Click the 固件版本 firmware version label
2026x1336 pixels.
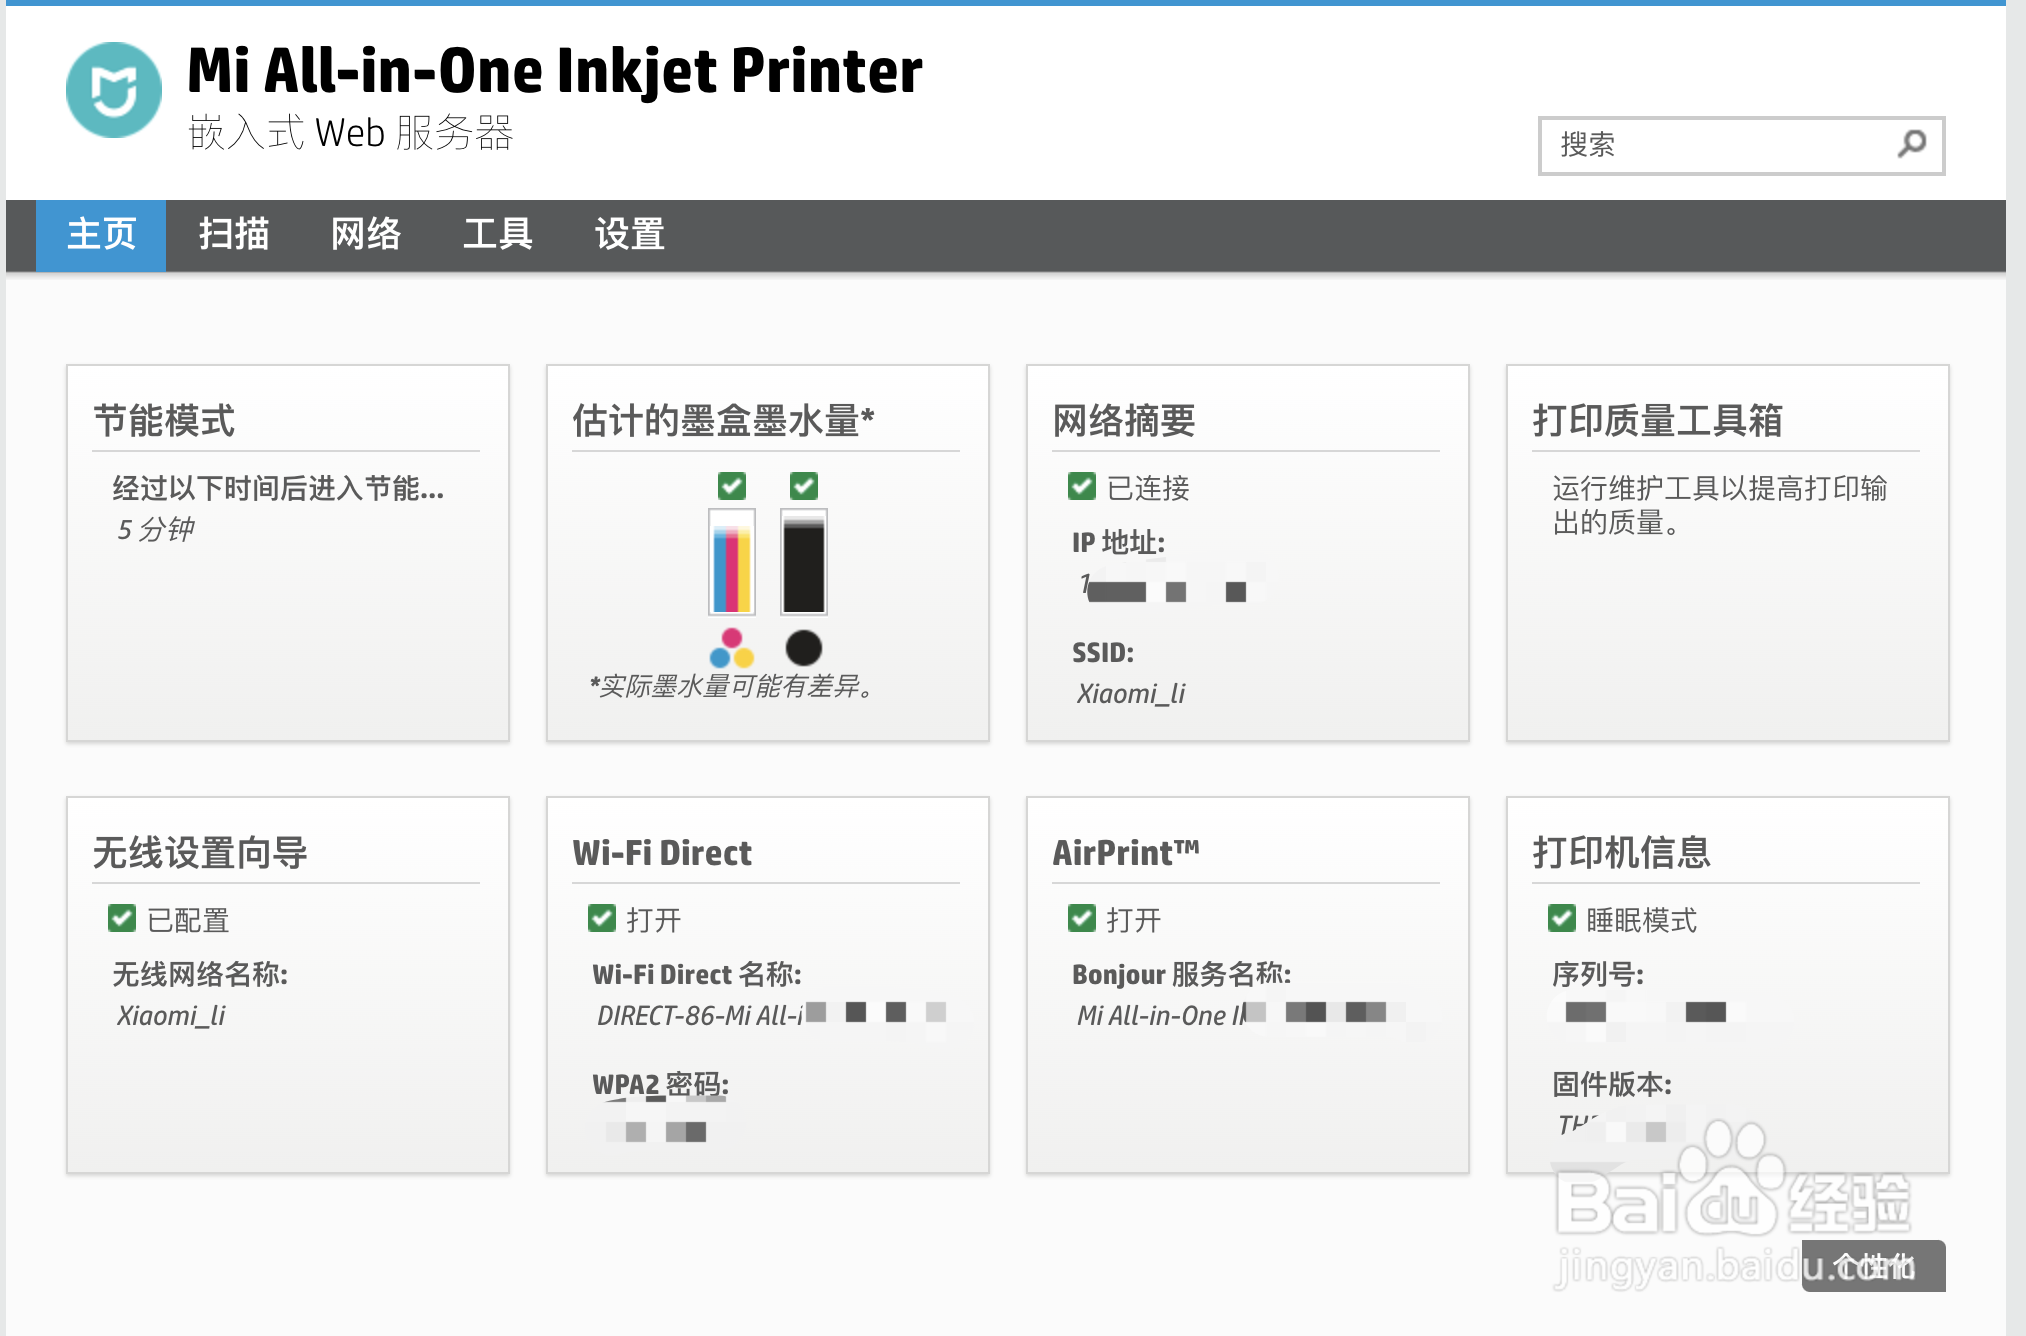1612,1085
